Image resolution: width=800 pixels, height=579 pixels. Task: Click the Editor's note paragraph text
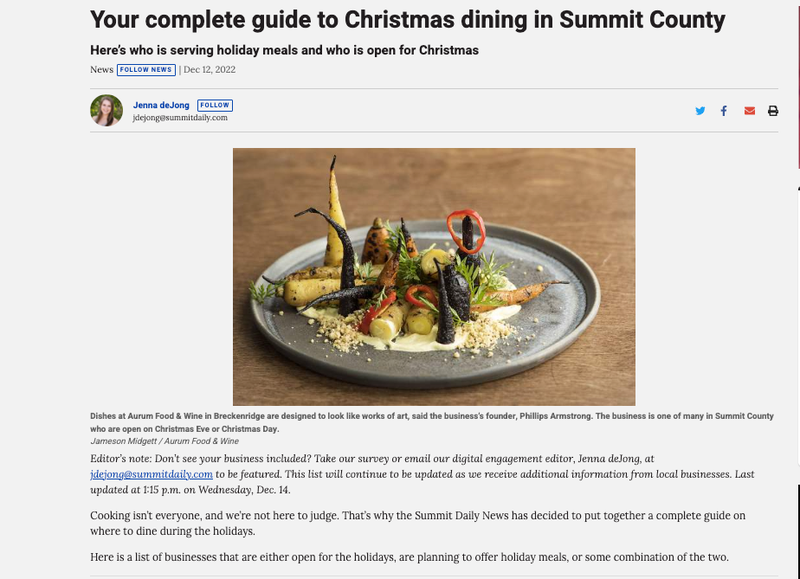pyautogui.click(x=422, y=474)
